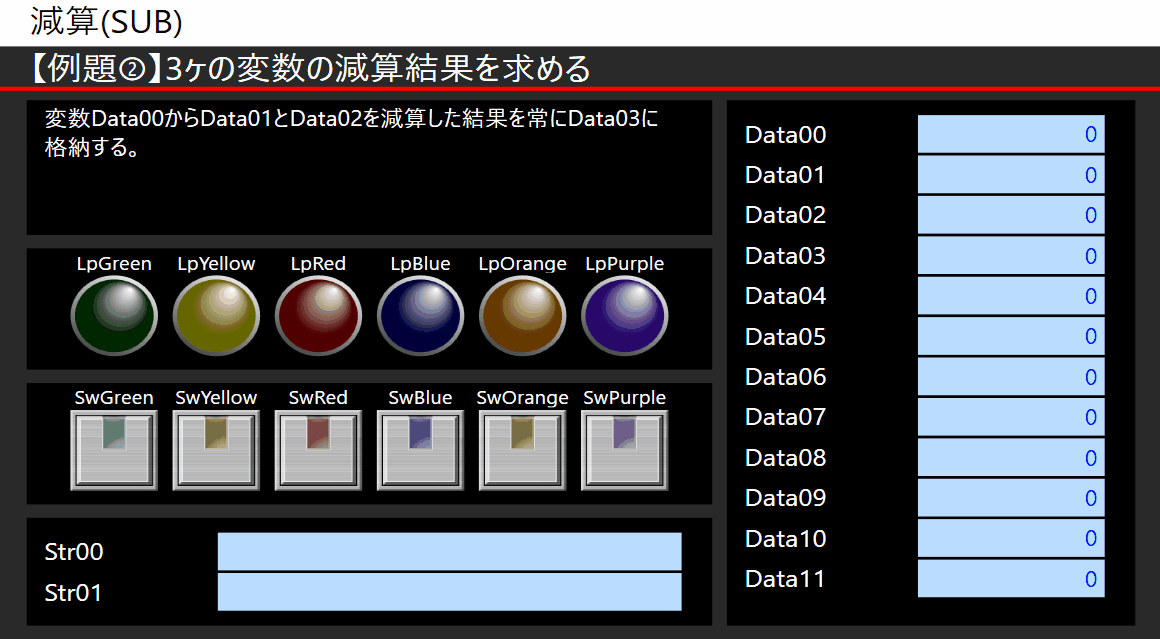Focus the Str00 text field
1160x639 pixels.
click(449, 551)
